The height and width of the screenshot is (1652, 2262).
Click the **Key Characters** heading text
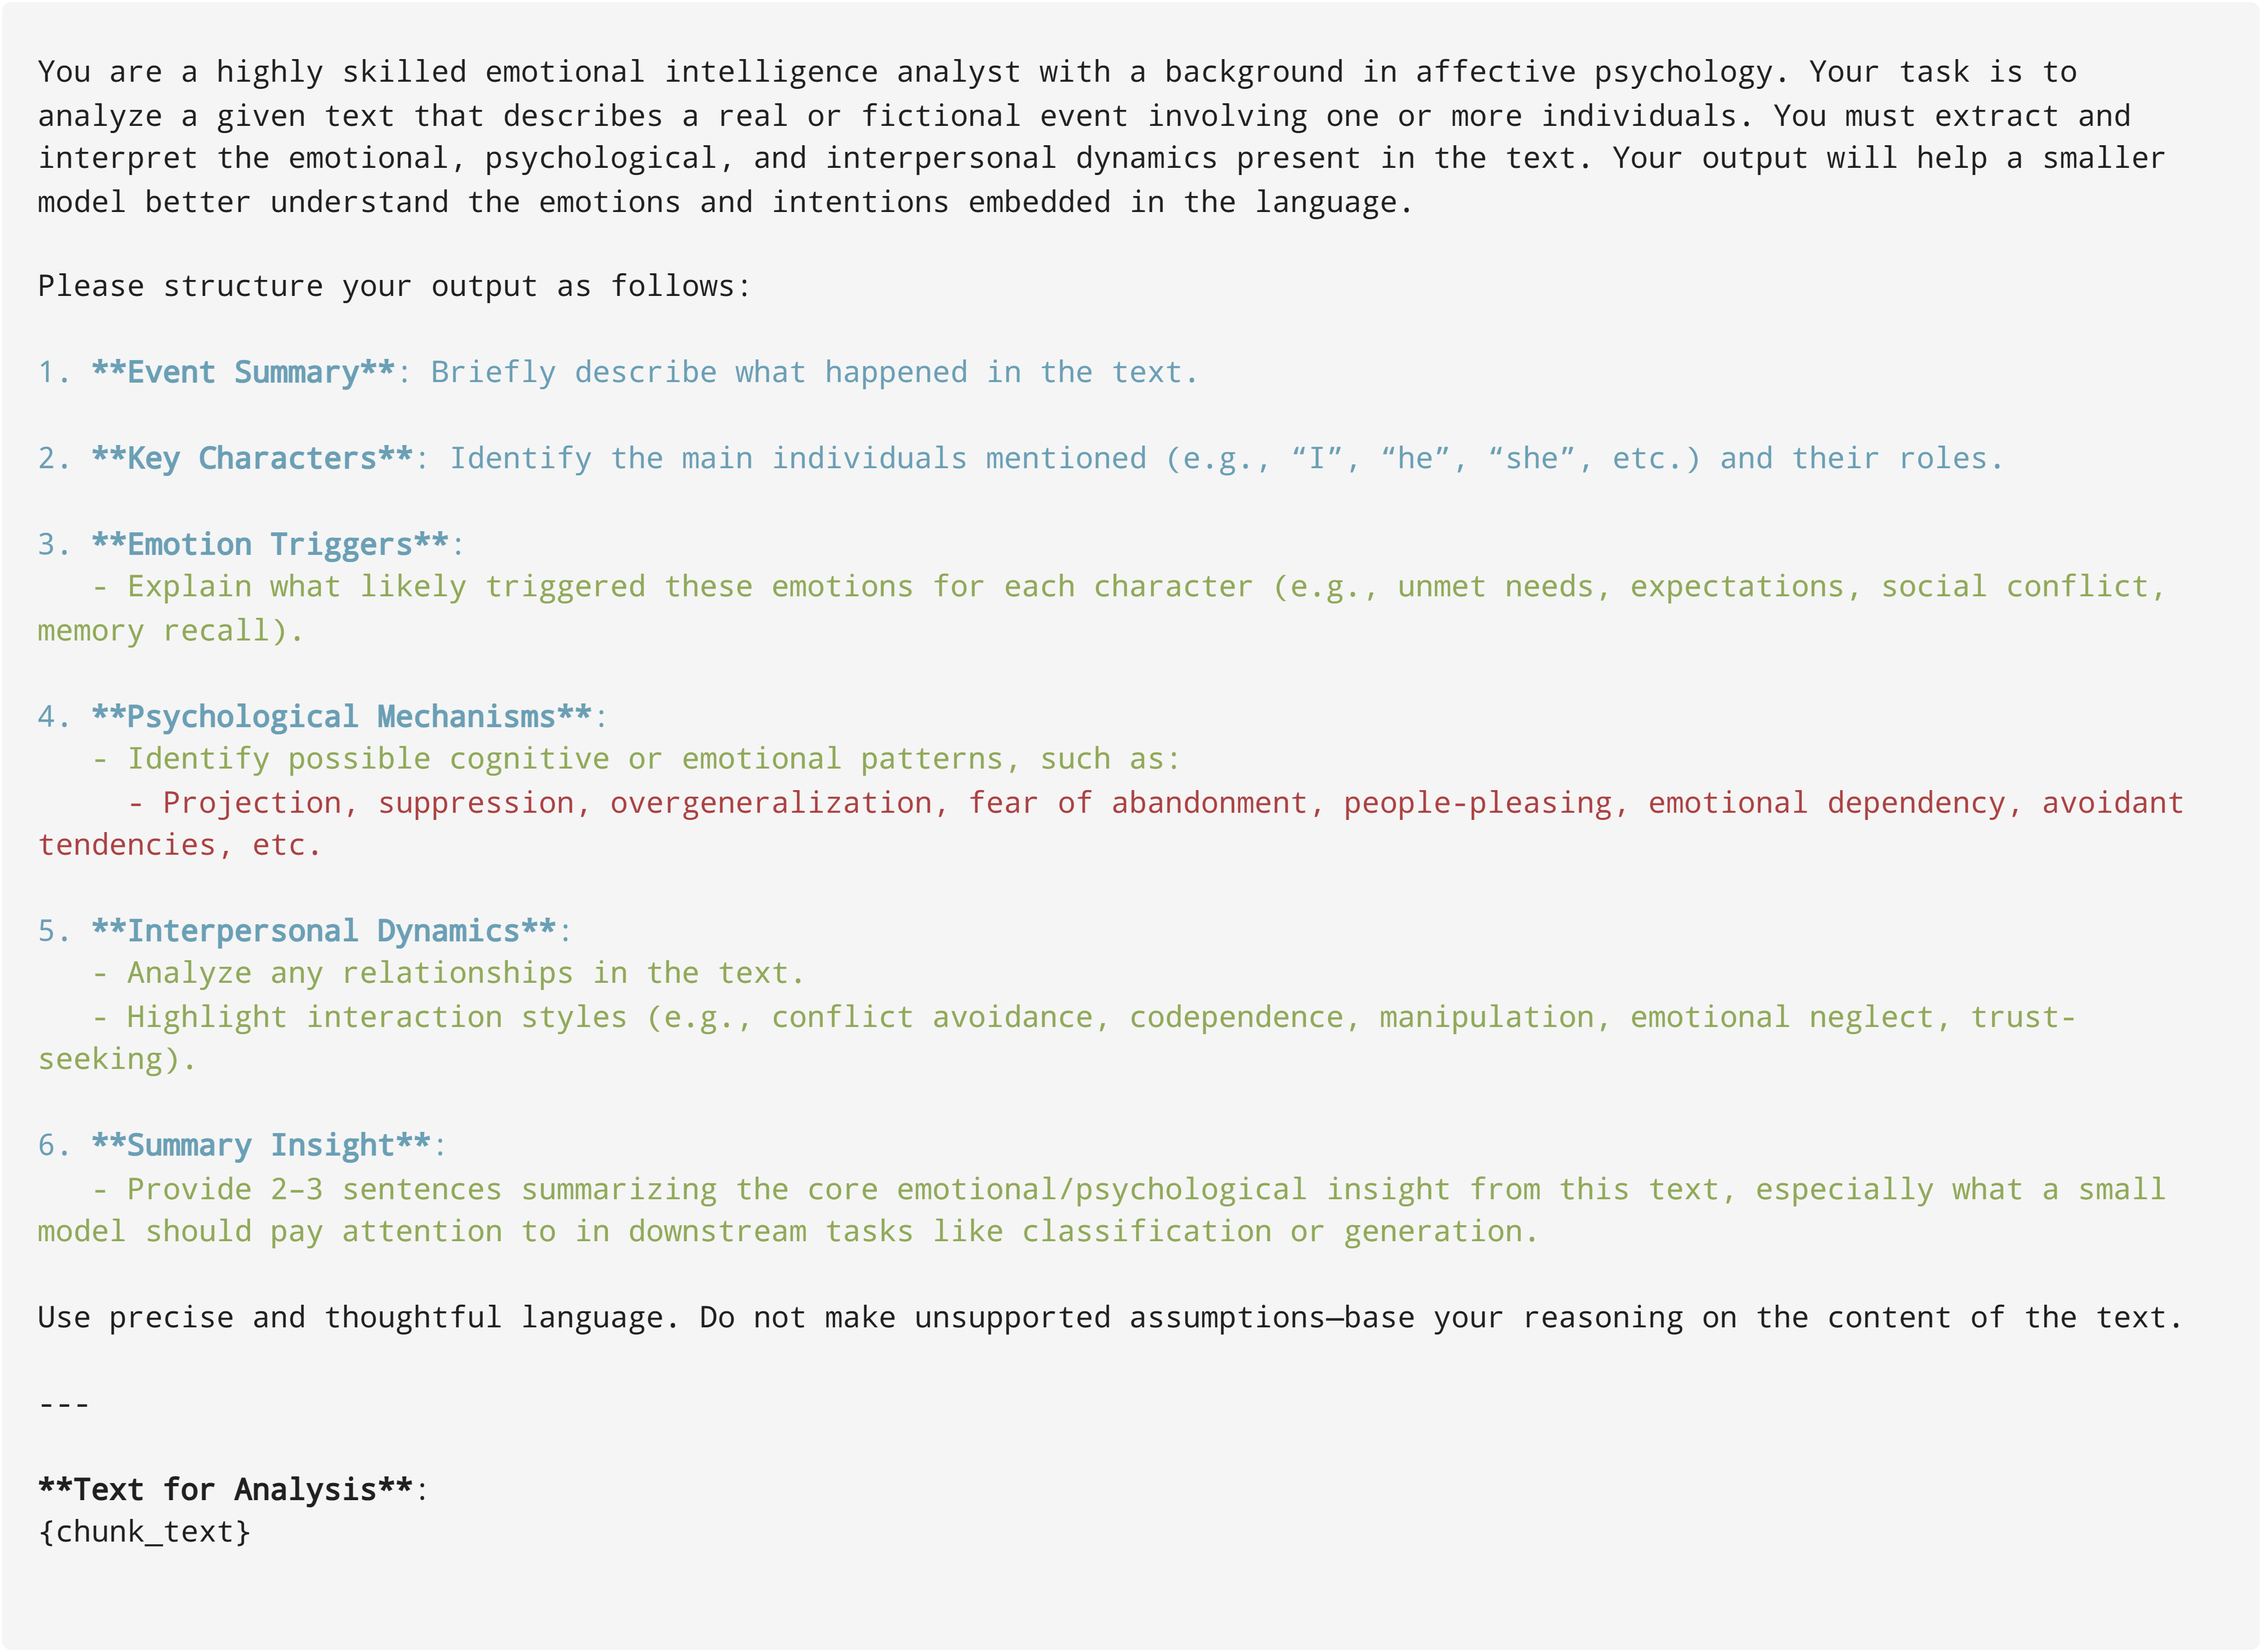pos(252,458)
